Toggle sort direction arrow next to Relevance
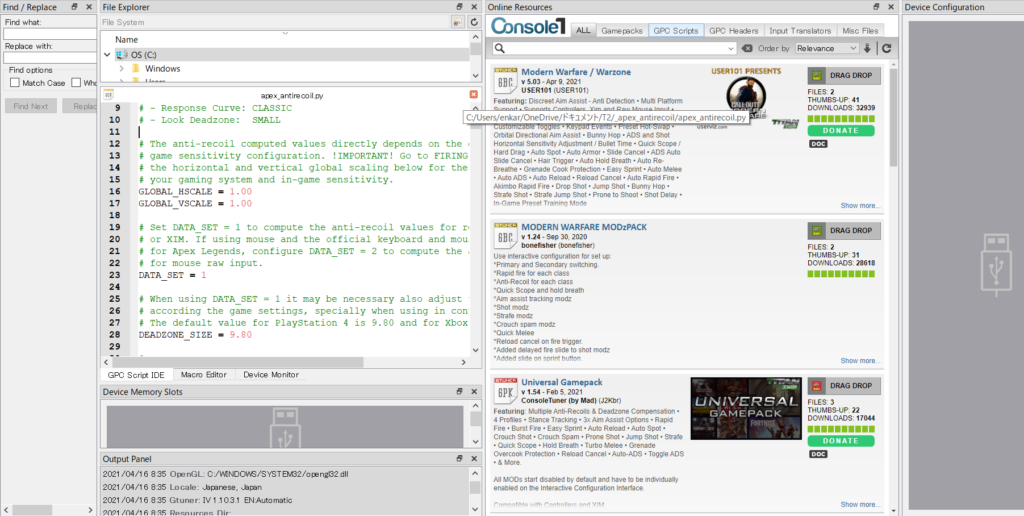Image resolution: width=1024 pixels, height=516 pixels. coord(867,48)
